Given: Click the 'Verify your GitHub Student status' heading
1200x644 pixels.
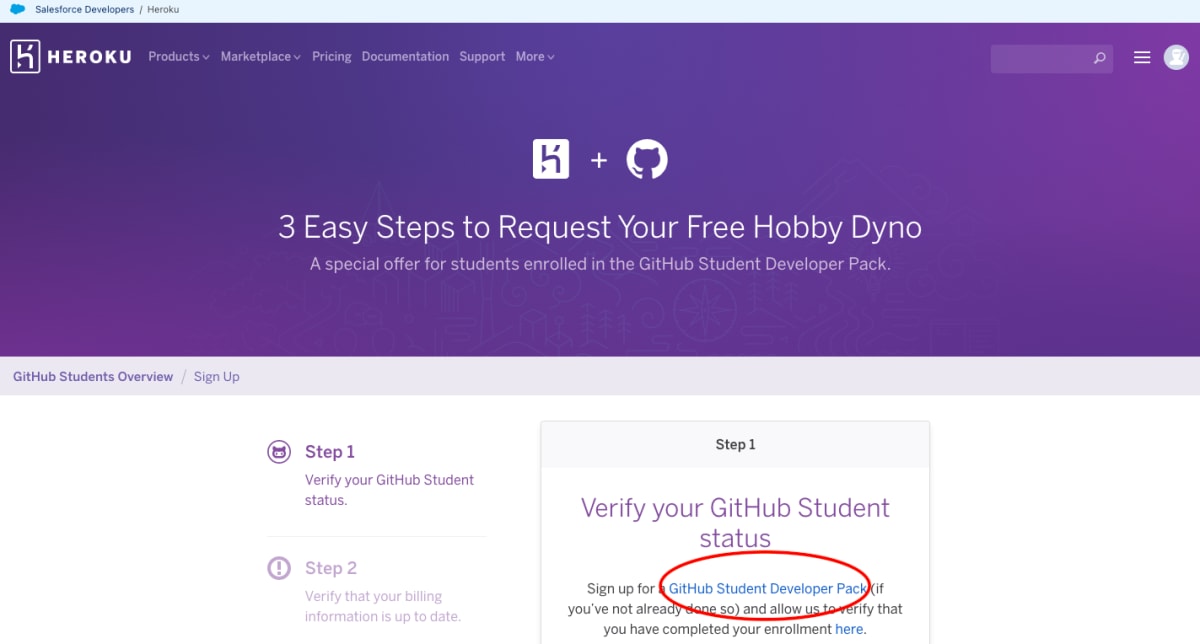Looking at the screenshot, I should click(x=735, y=523).
